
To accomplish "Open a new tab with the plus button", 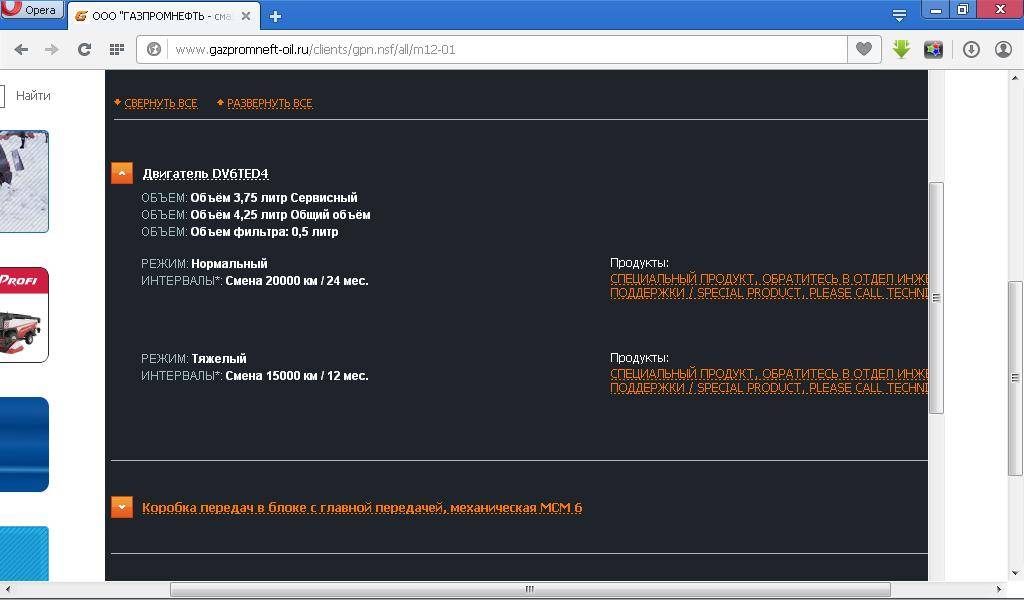I will [x=275, y=16].
